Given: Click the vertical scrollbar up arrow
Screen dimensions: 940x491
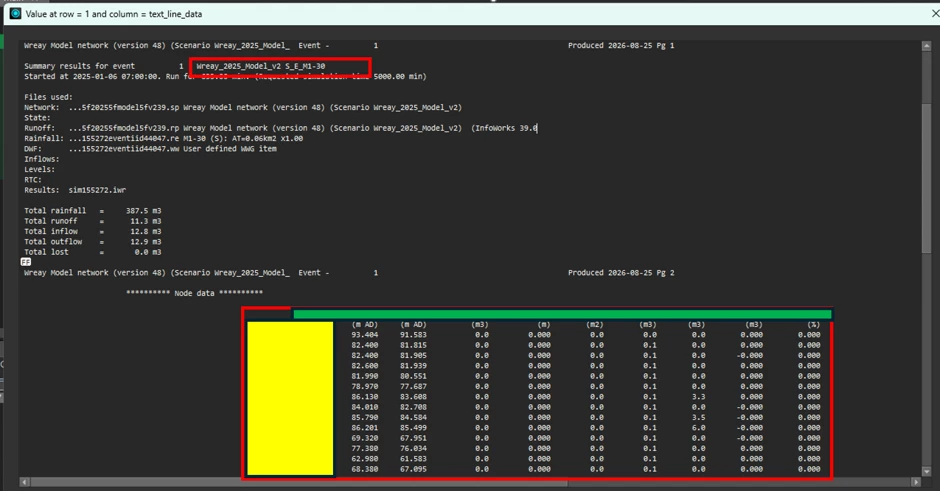Looking at the screenshot, I should point(926,46).
